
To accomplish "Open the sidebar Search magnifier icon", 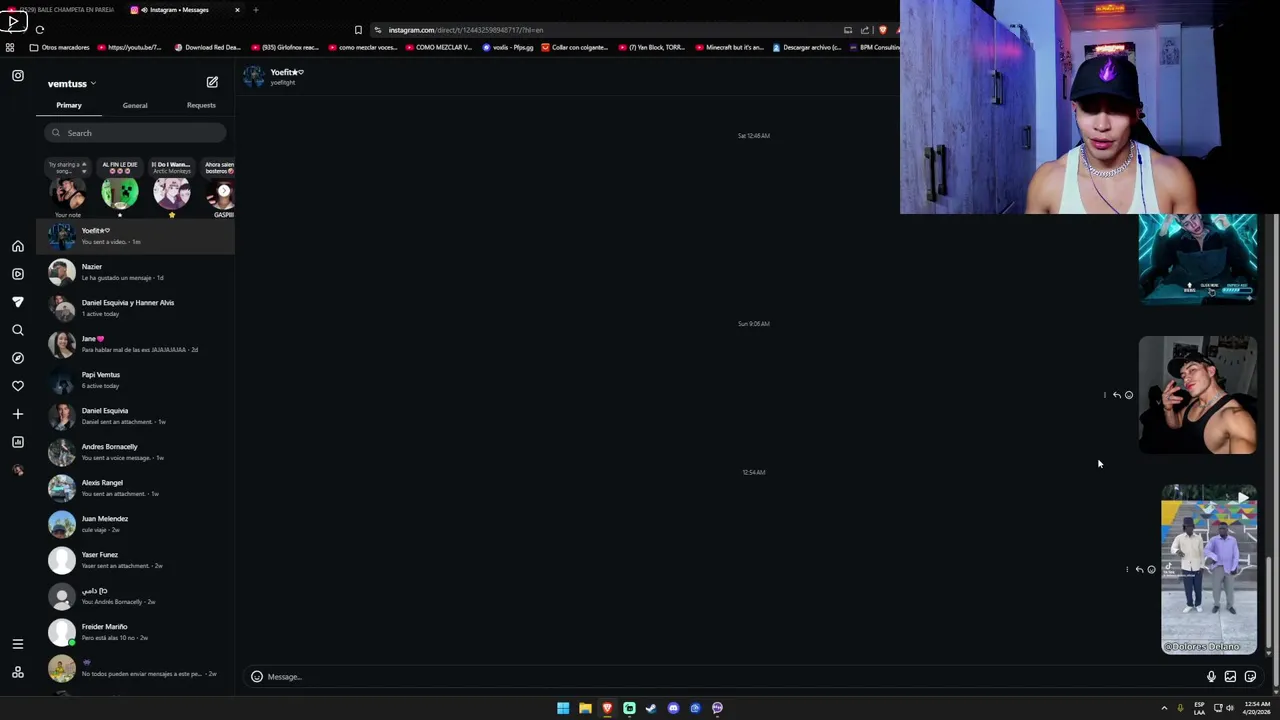I will [18, 330].
